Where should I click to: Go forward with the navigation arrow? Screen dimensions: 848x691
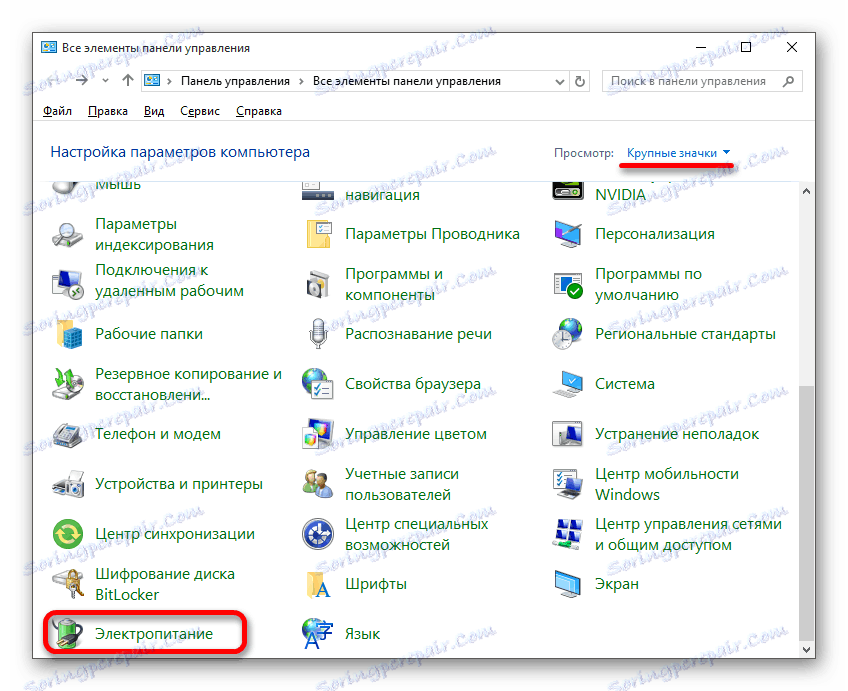click(82, 81)
